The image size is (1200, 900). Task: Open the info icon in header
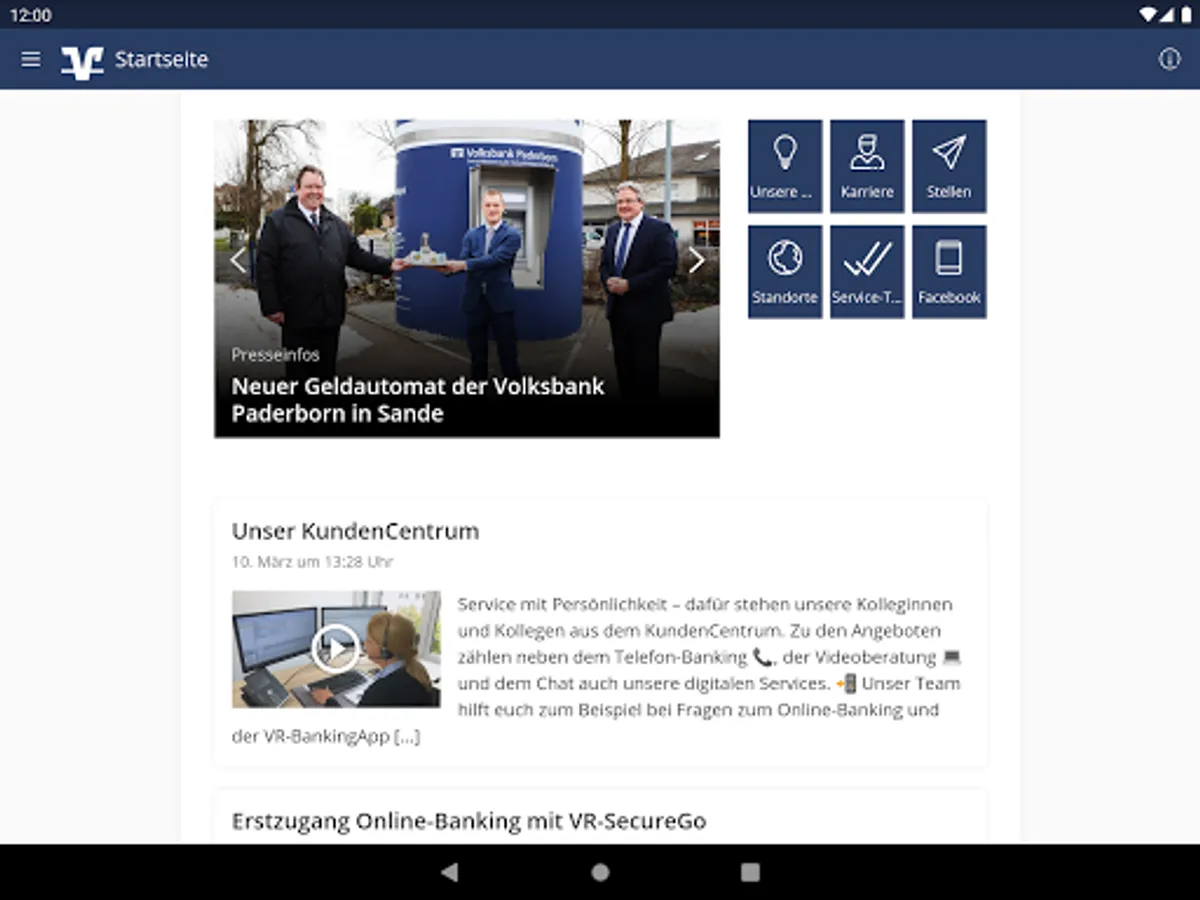click(x=1169, y=59)
